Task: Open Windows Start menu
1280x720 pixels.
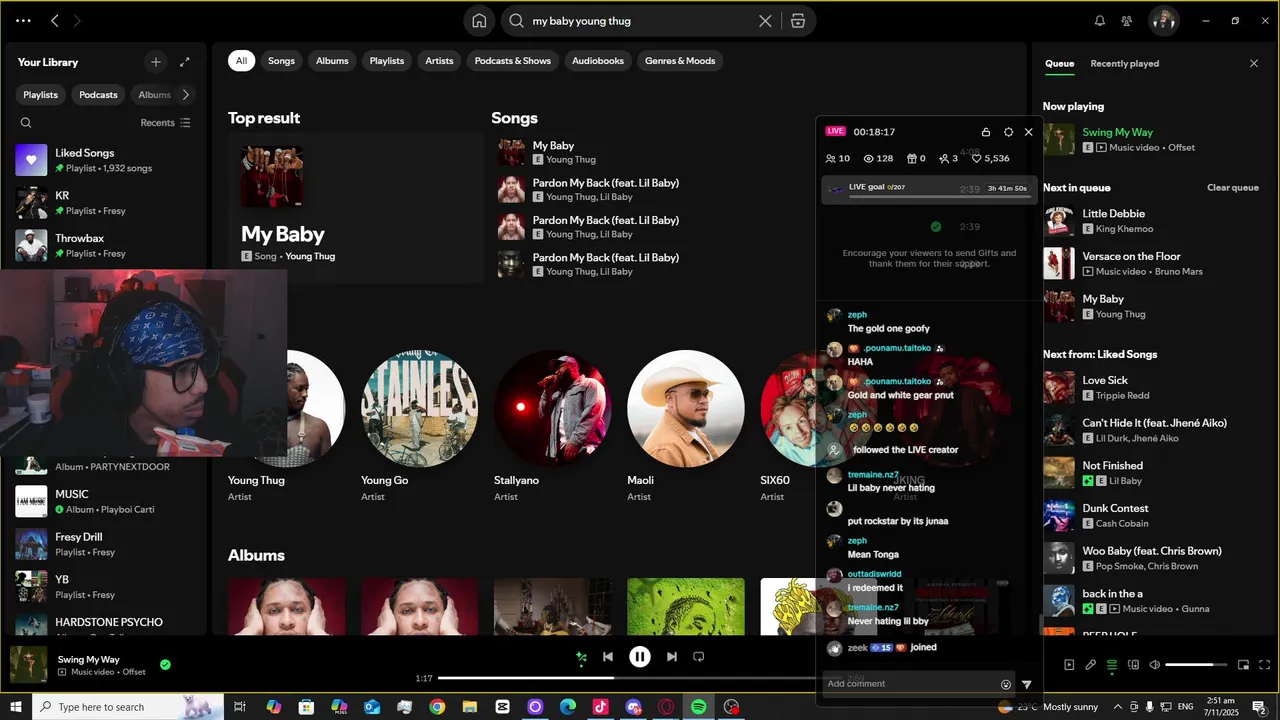Action: click(x=15, y=707)
